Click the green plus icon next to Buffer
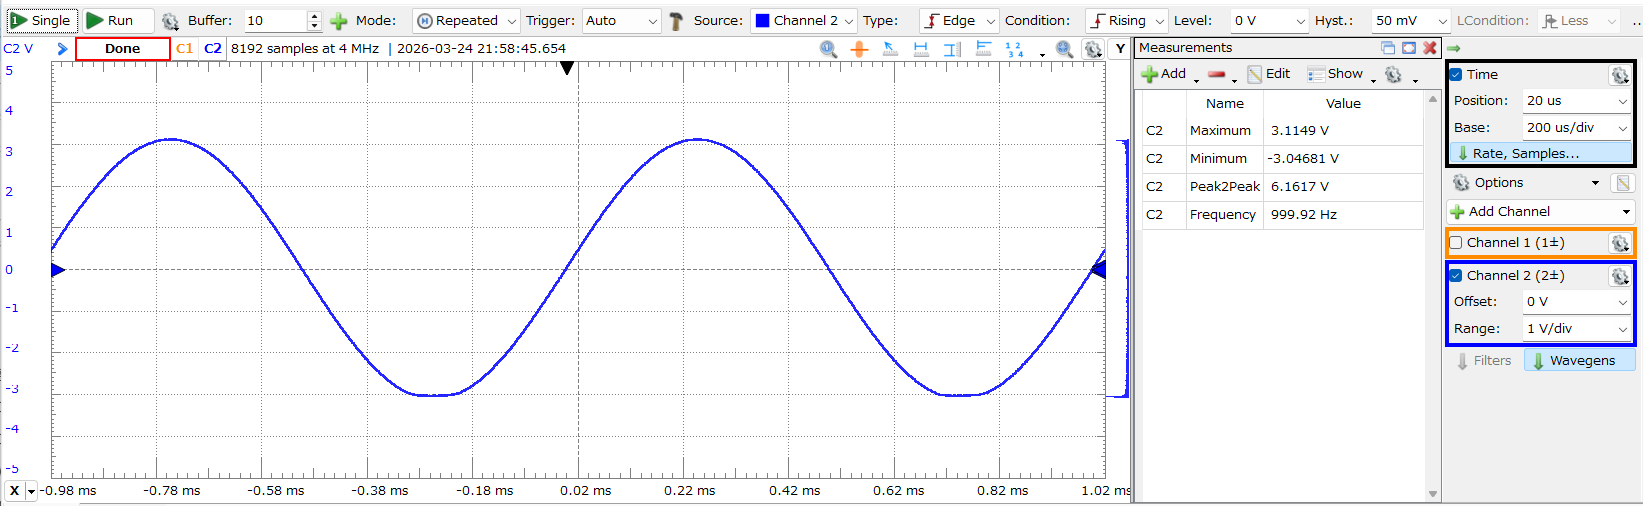 [x=338, y=21]
